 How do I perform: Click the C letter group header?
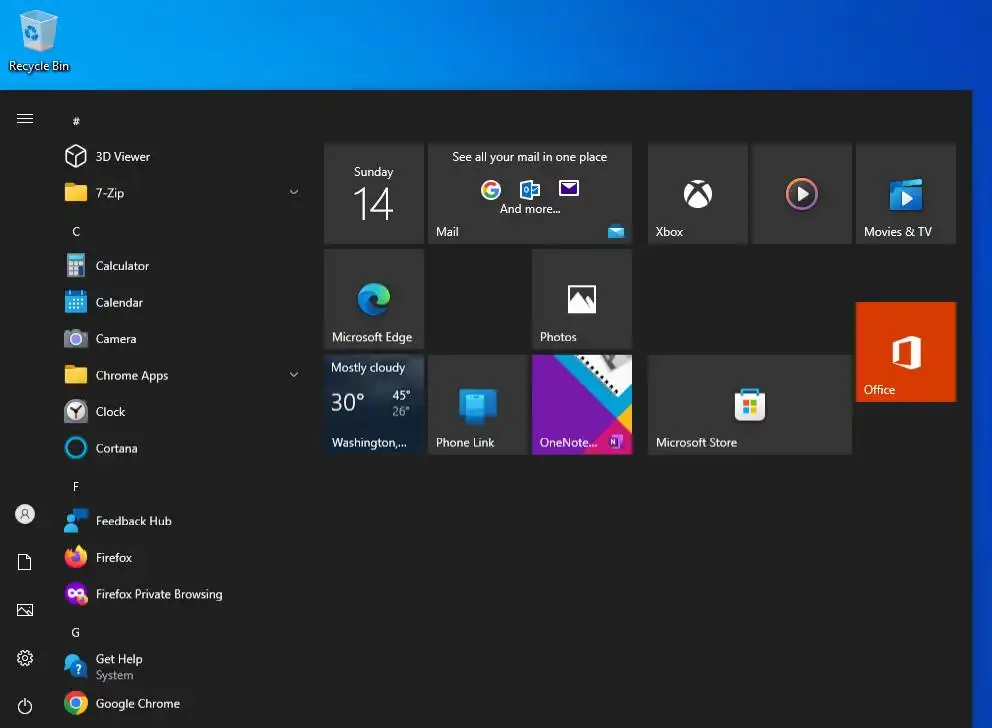(76, 231)
